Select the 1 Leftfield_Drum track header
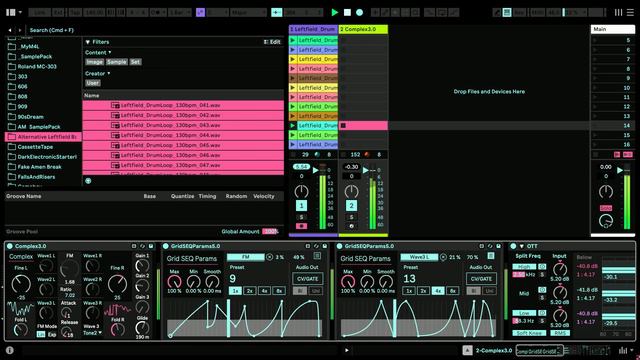 click(313, 29)
